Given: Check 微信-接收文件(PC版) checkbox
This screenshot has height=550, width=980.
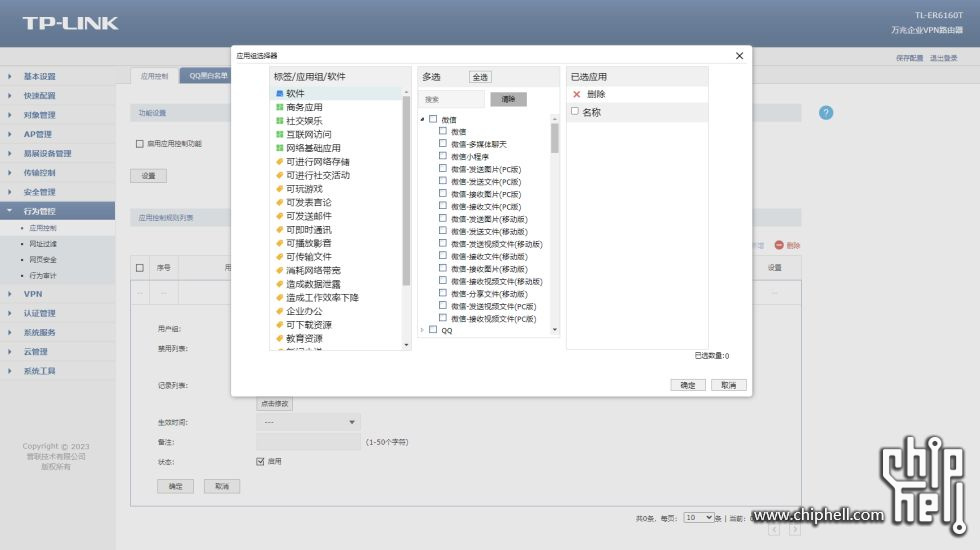Looking at the screenshot, I should click(442, 206).
